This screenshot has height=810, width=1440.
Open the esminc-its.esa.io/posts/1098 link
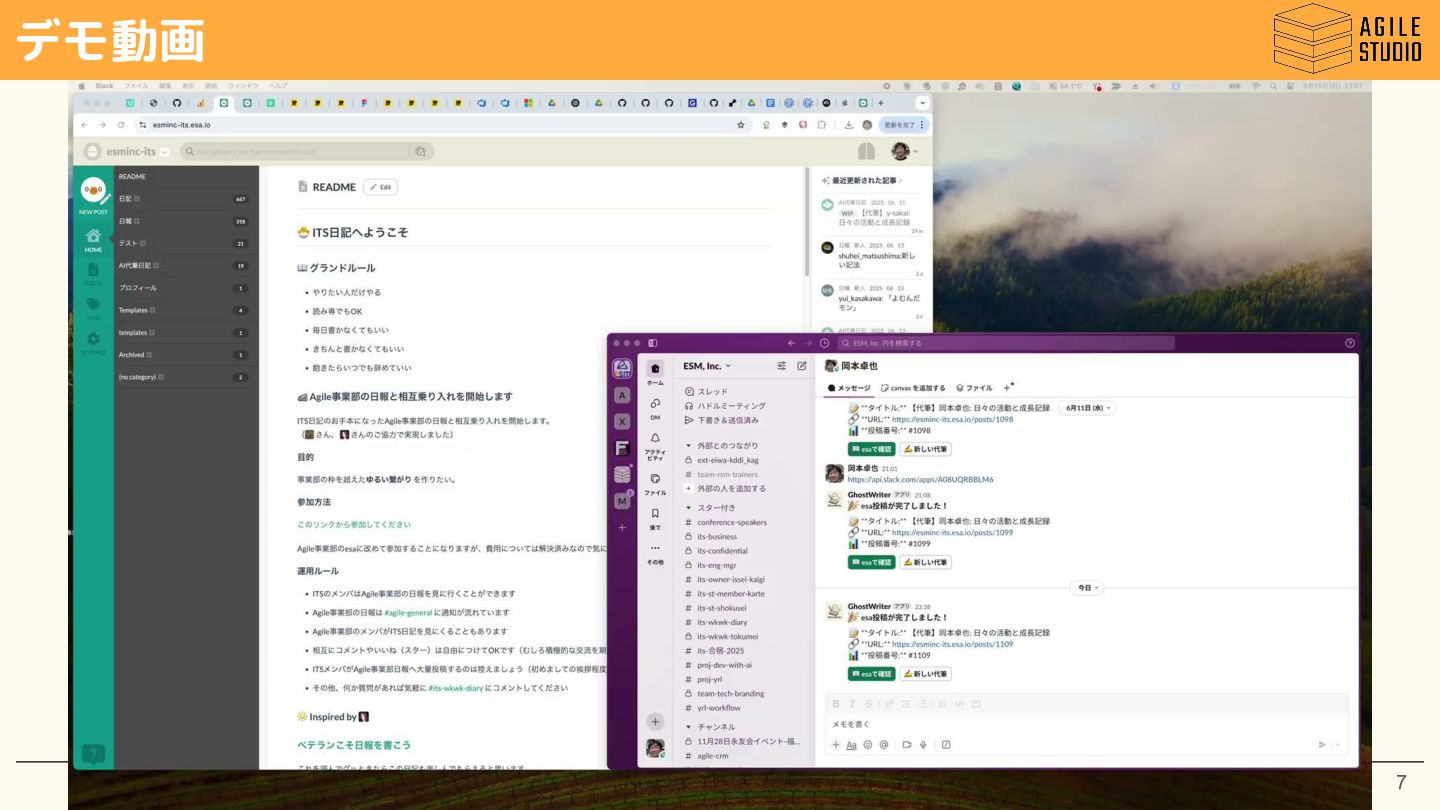952,420
